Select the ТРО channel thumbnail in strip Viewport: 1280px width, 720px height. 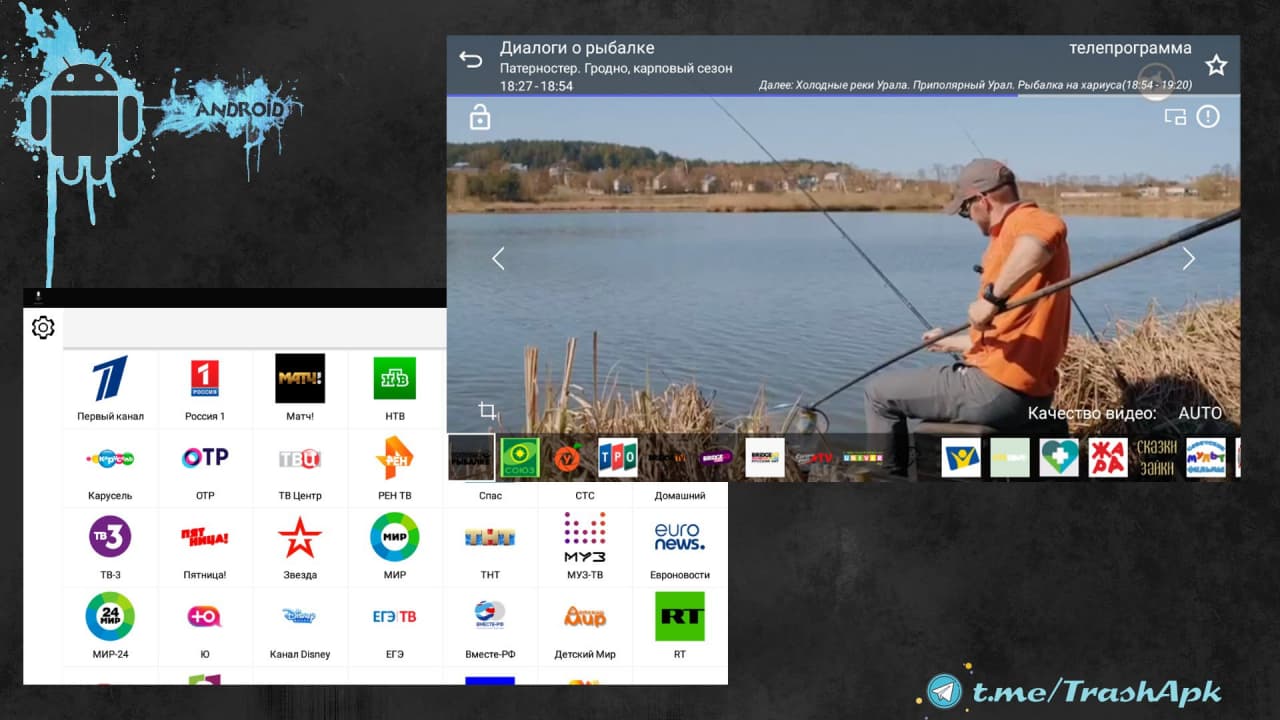pyautogui.click(x=618, y=458)
